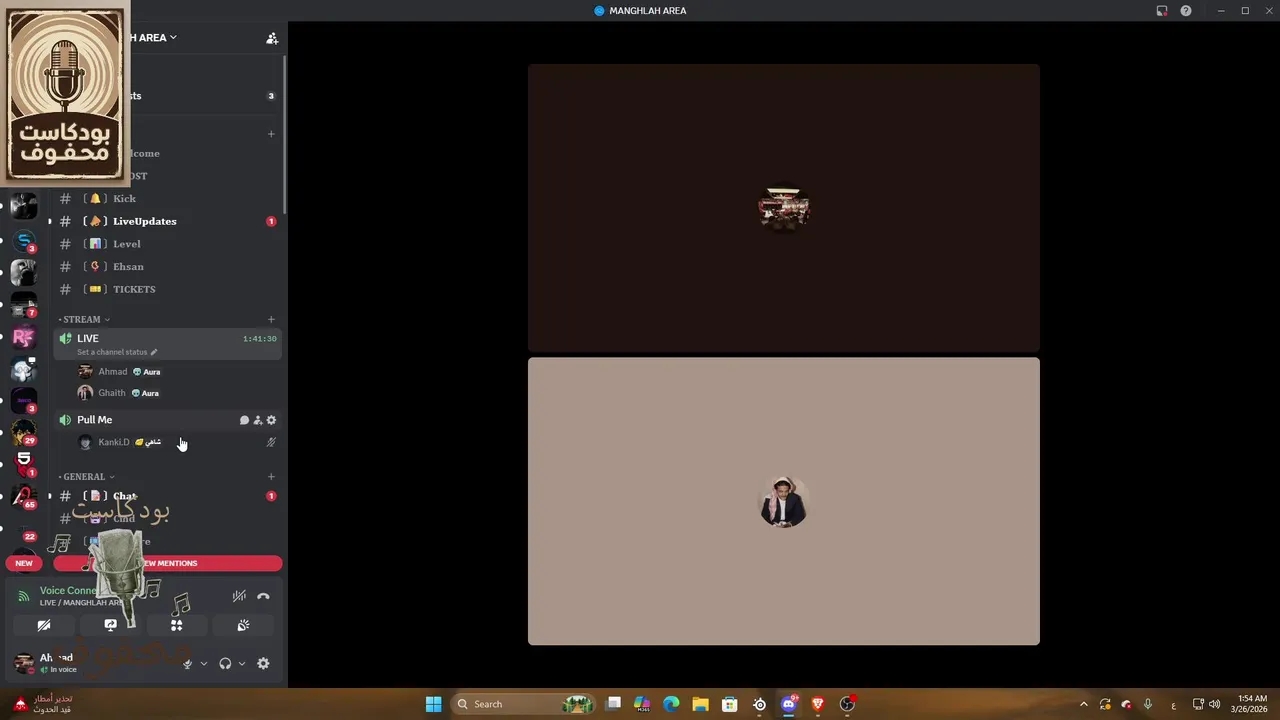Open chat bubble icon on Pull Me
Viewport: 1280px width, 720px height.
244,420
